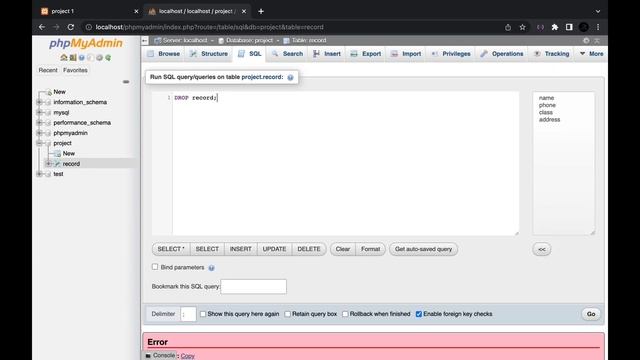
Task: Disable Enable foreign key checks
Action: tap(418, 314)
